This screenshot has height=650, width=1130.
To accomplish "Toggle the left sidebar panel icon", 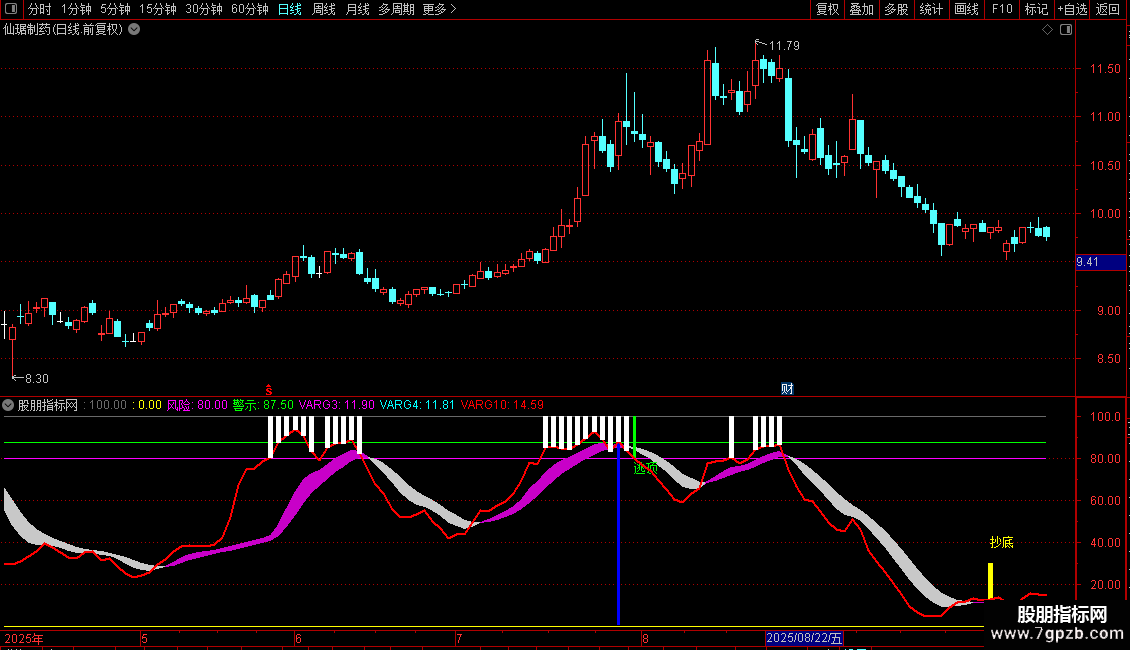I will (10, 10).
